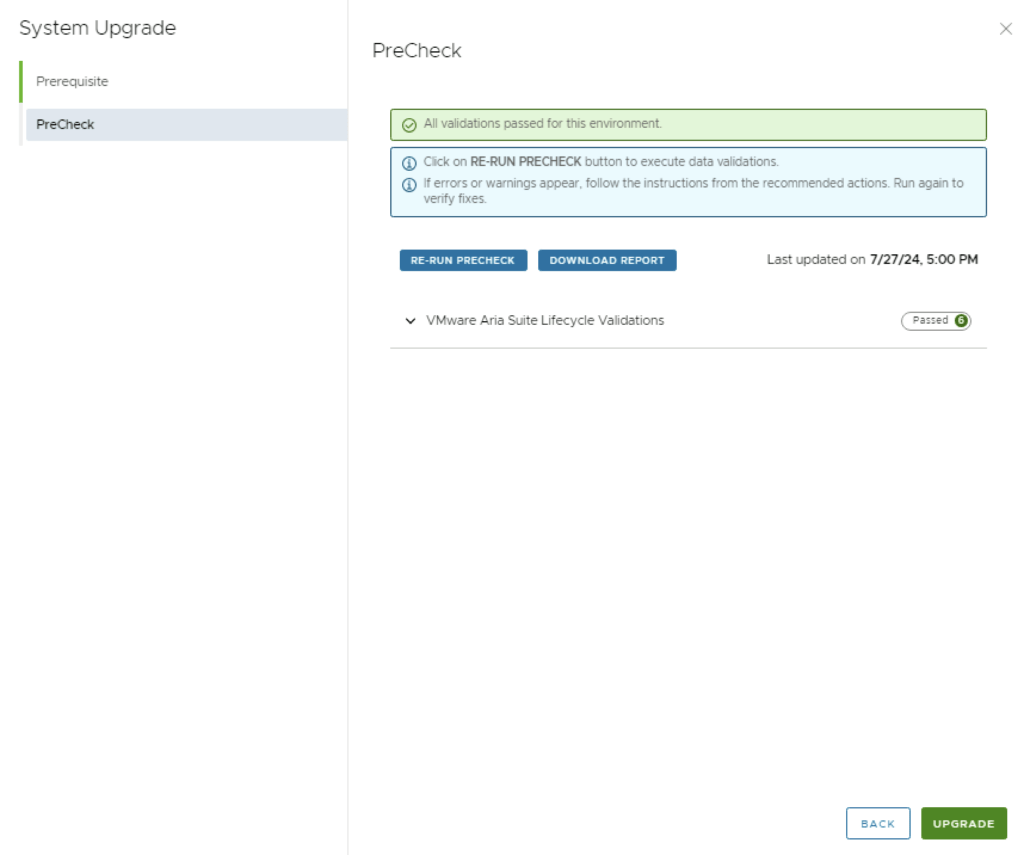Start the upgrade with UPGRADE button
The width and height of the screenshot is (1024, 855).
click(963, 823)
